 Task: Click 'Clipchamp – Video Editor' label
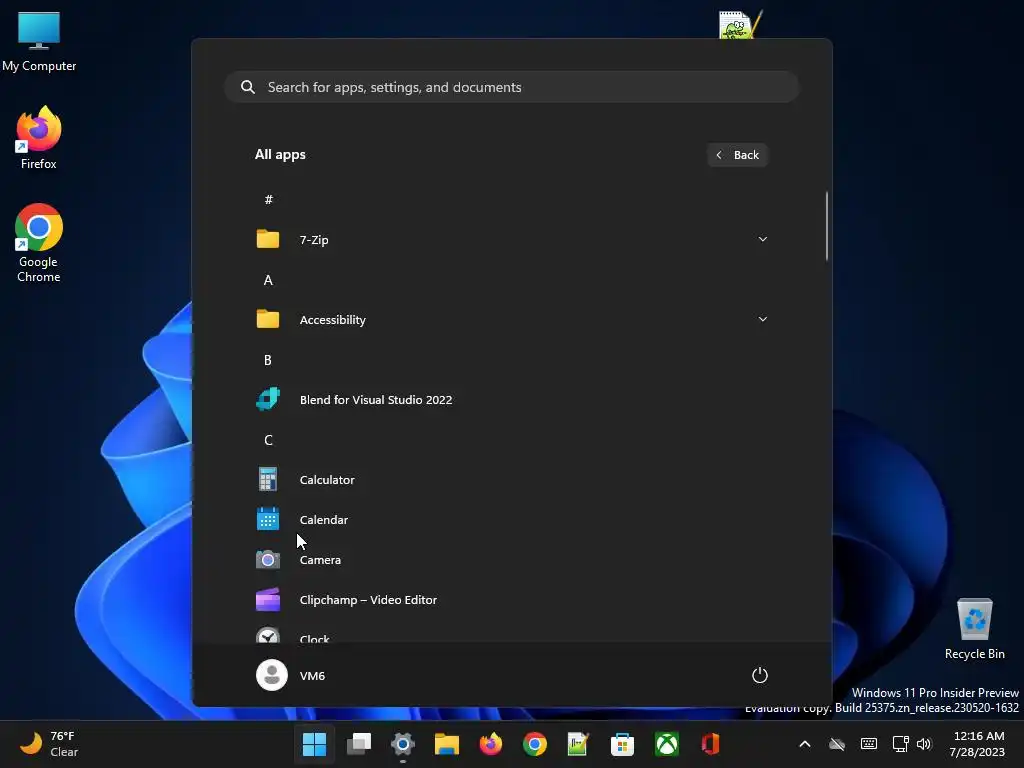[368, 600]
